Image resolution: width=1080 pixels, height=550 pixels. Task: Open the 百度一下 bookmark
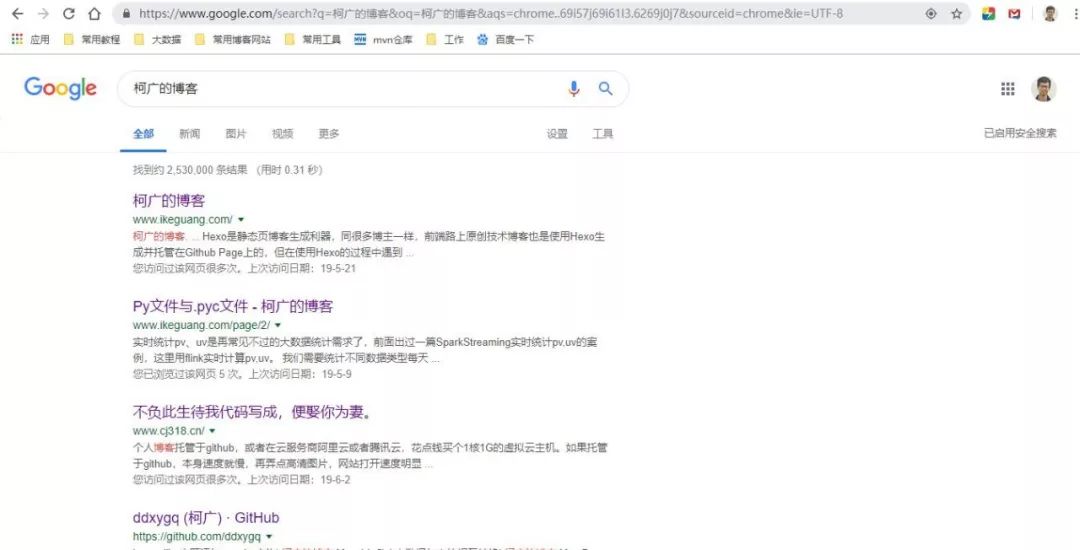coord(506,39)
